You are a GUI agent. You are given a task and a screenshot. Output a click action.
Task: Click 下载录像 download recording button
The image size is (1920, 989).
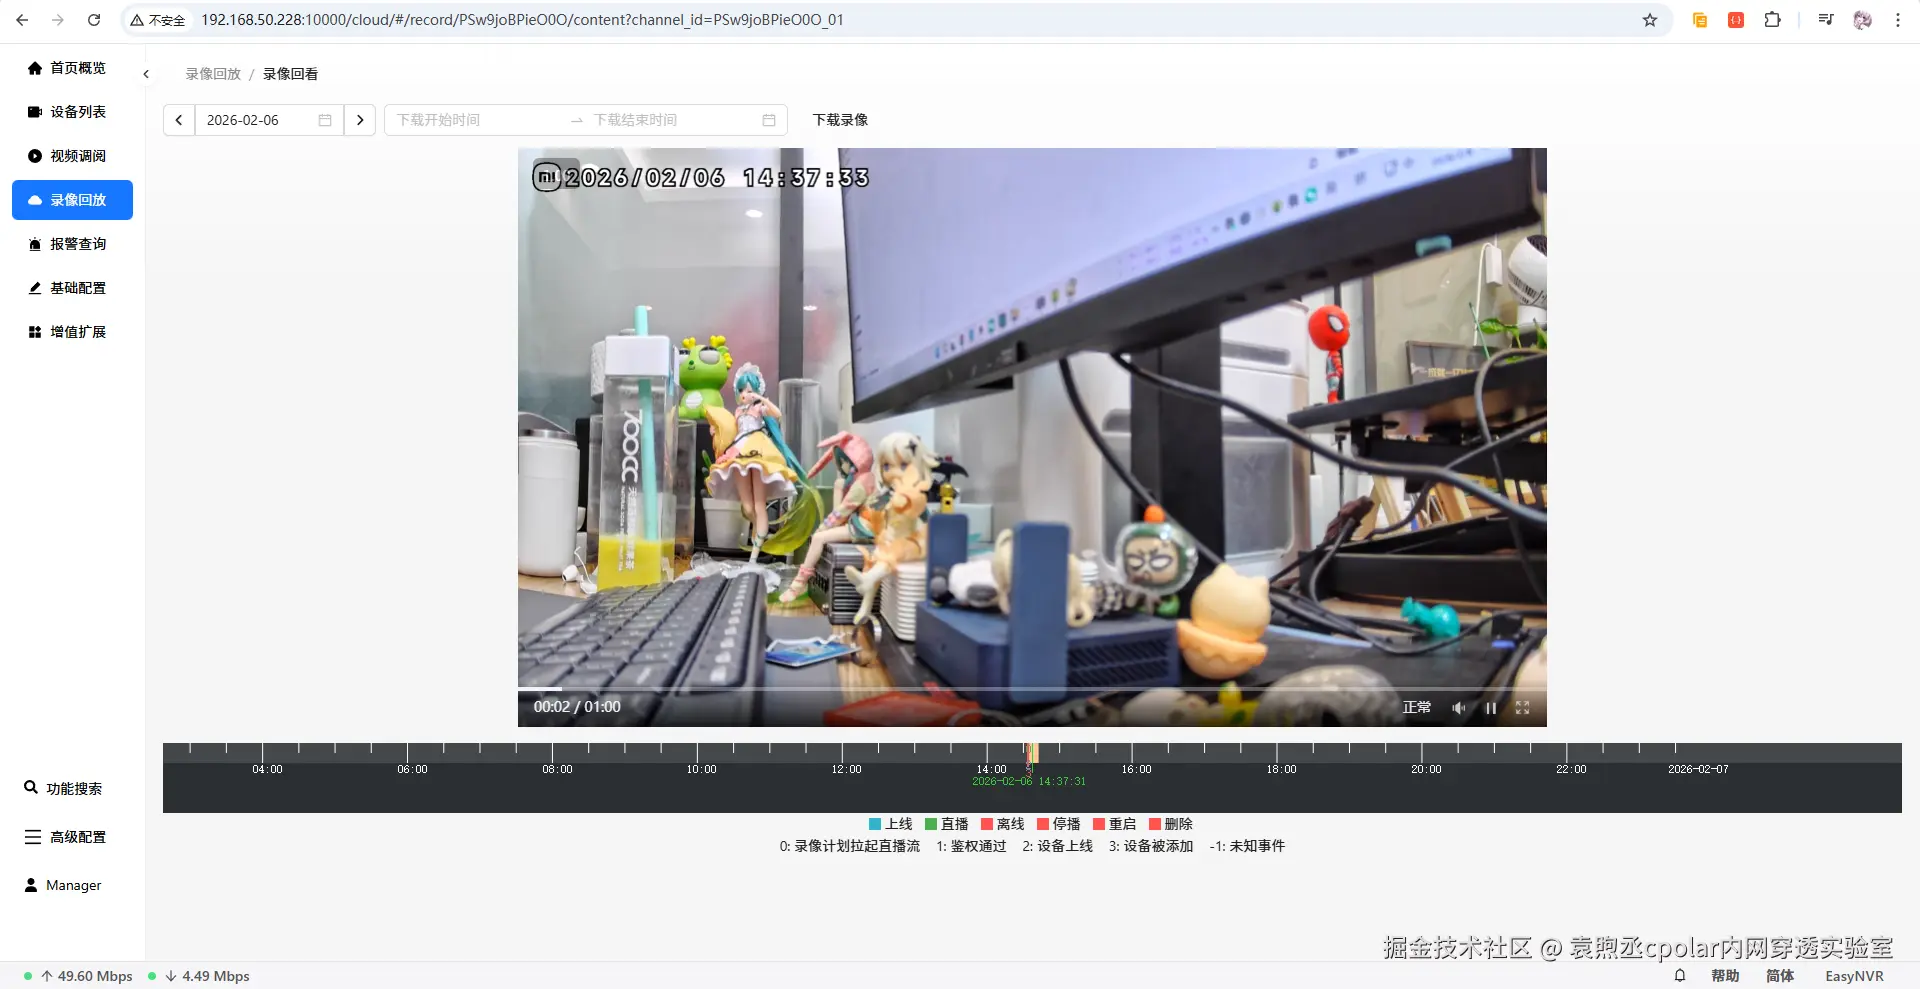coord(840,120)
